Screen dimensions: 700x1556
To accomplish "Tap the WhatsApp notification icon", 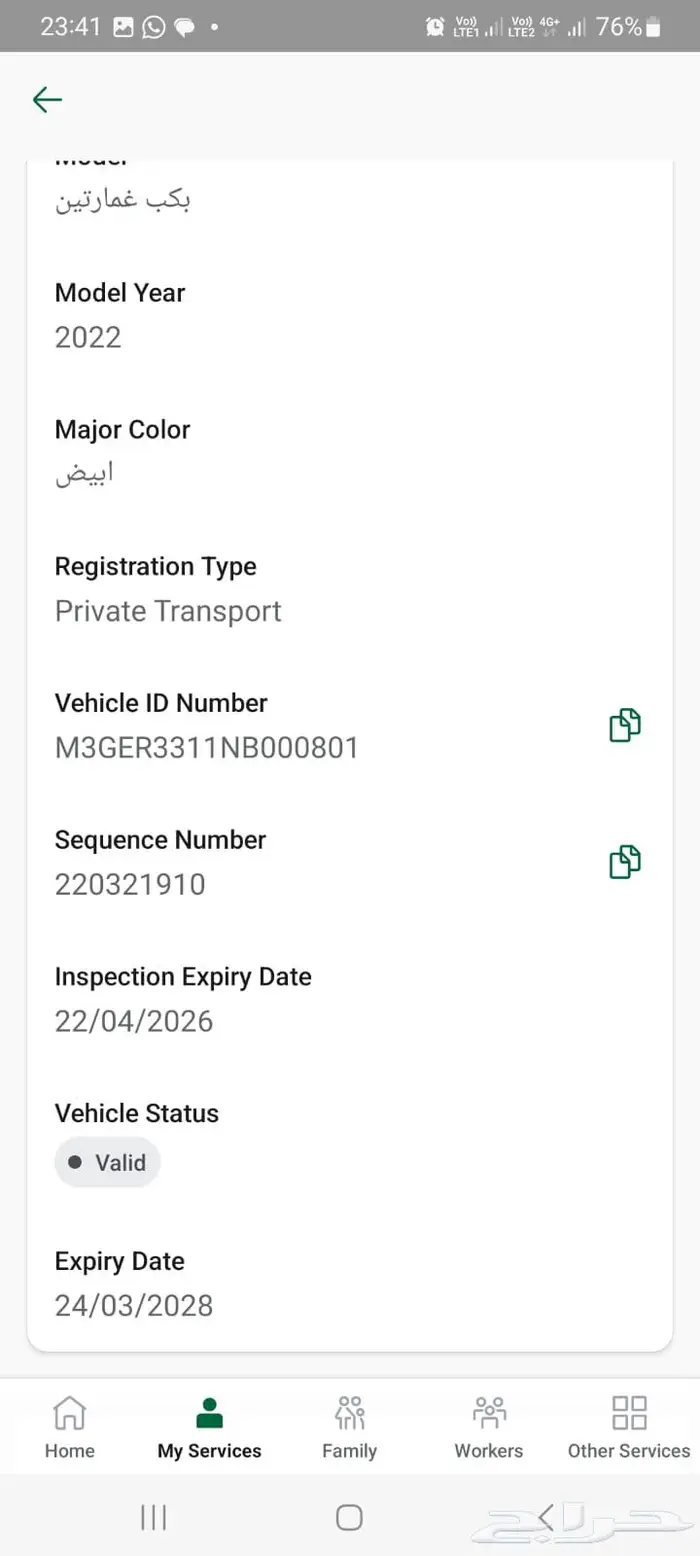I will click(x=153, y=27).
